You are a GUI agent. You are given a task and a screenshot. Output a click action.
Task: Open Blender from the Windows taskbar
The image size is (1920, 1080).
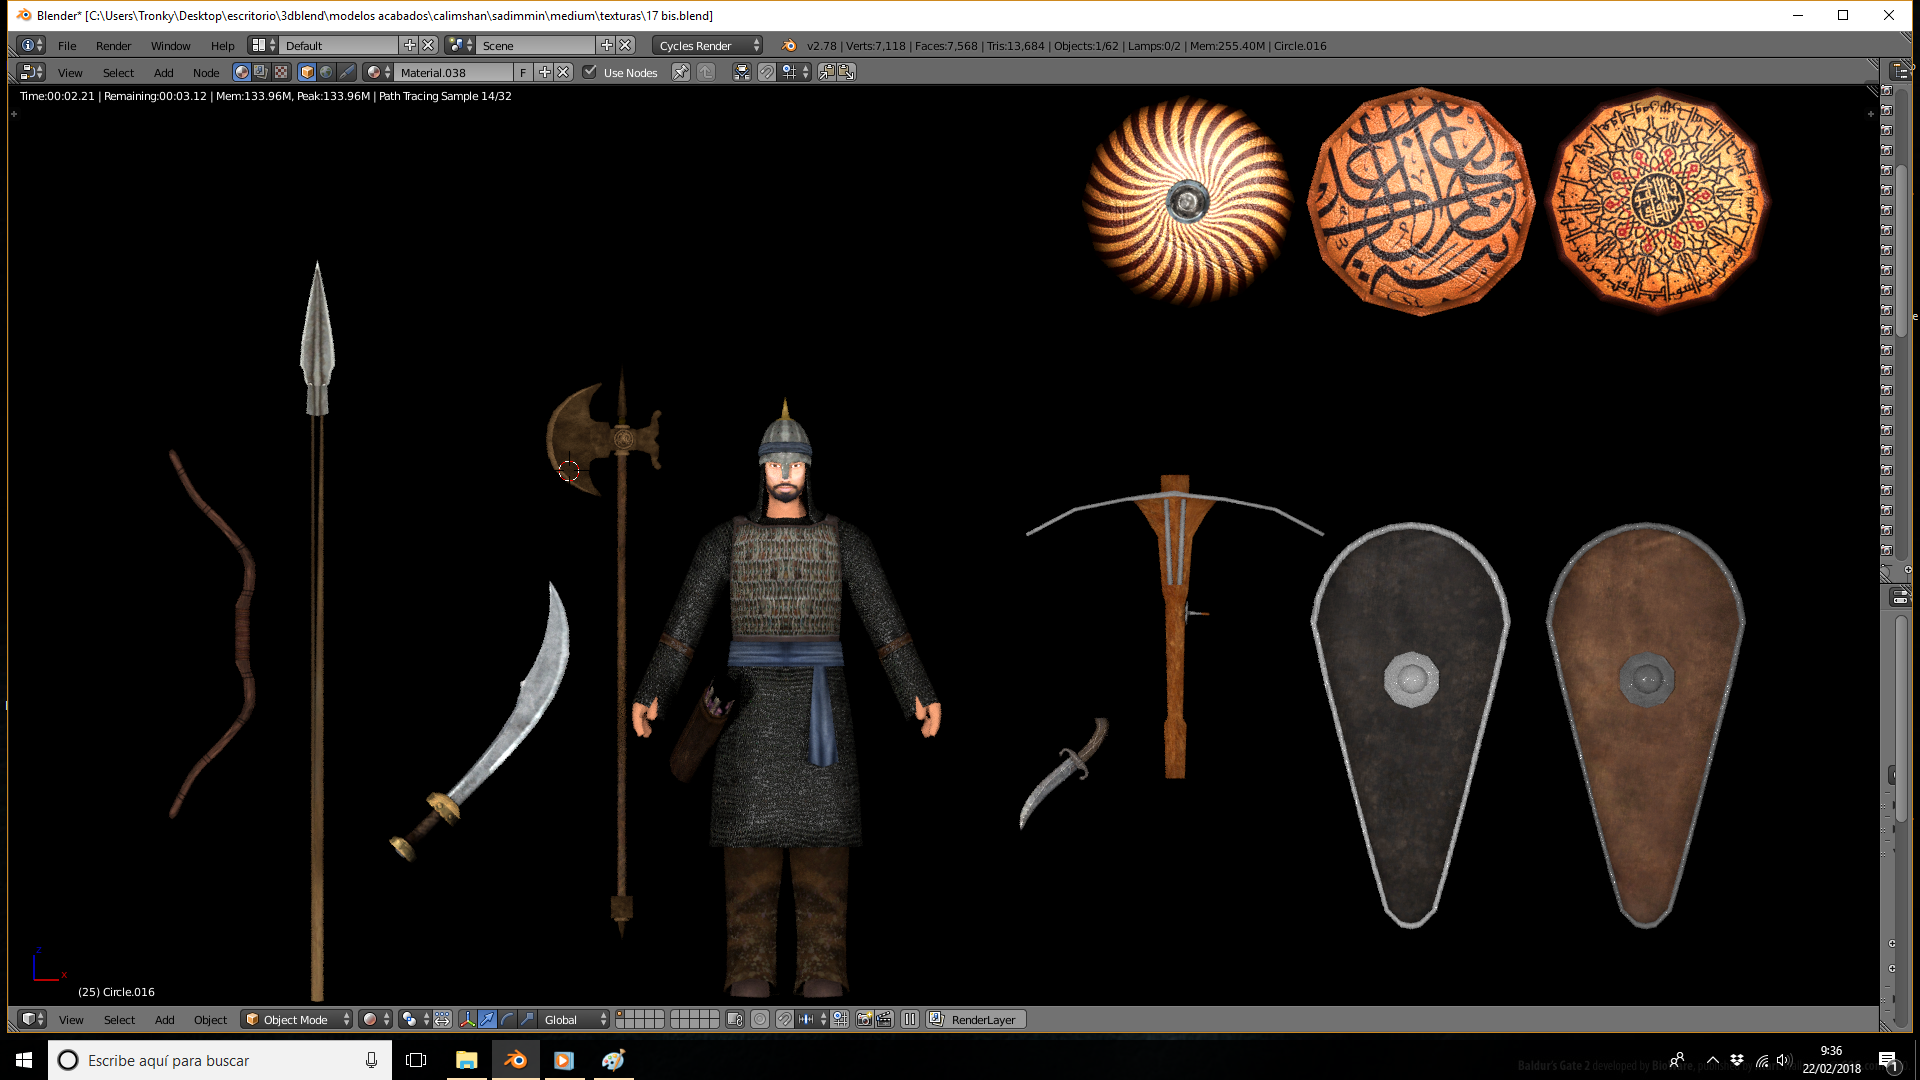click(515, 1060)
